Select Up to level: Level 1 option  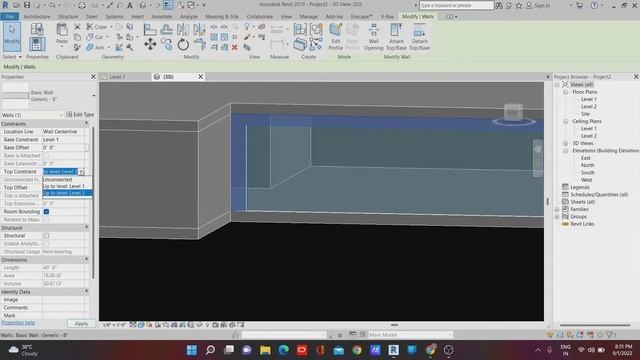67,186
